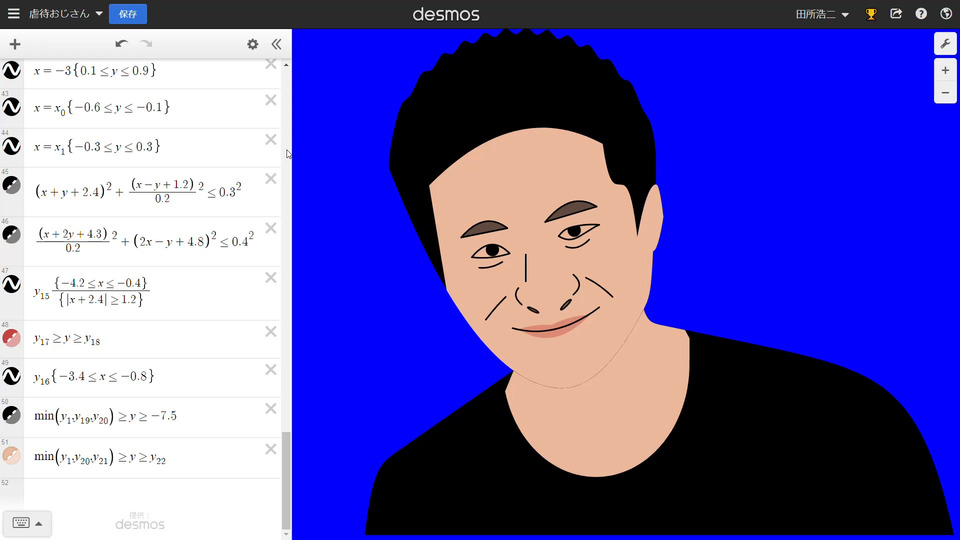Image resolution: width=960 pixels, height=540 pixels.
Task: Expand the graph title 虐待おじさん dropdown
Action: coord(66,15)
